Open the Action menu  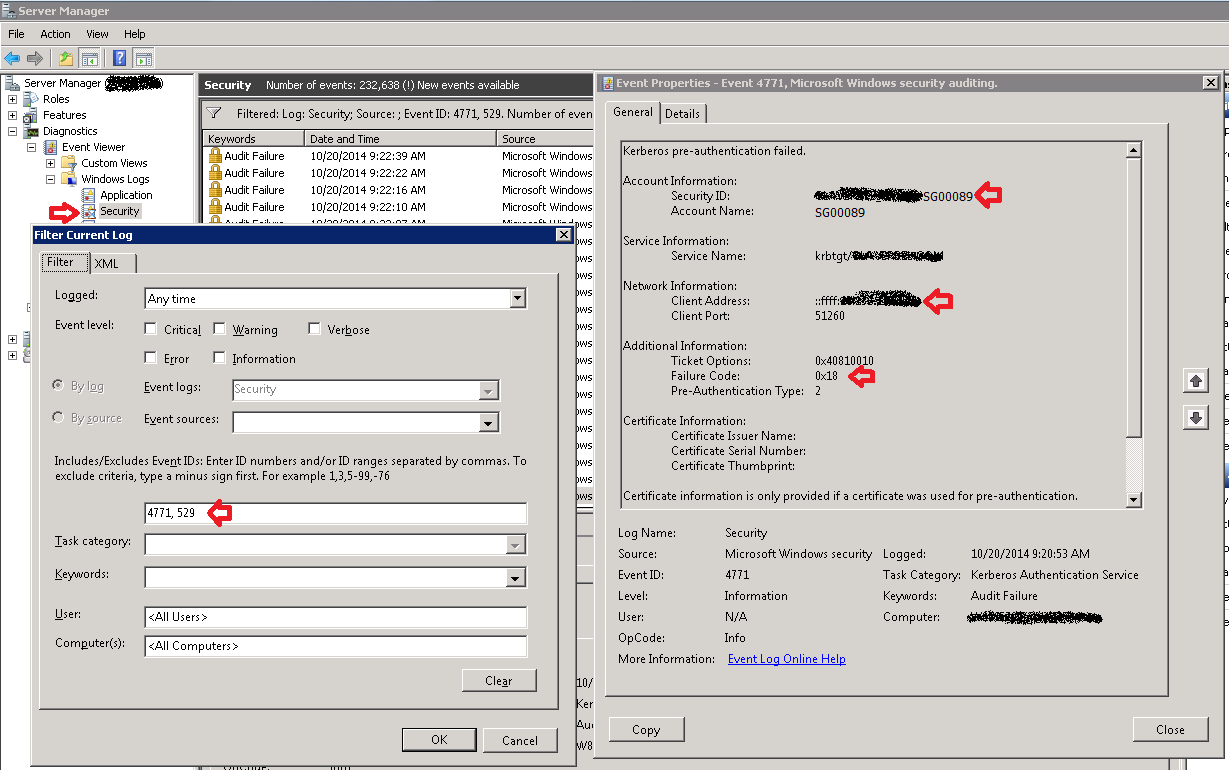[55, 34]
